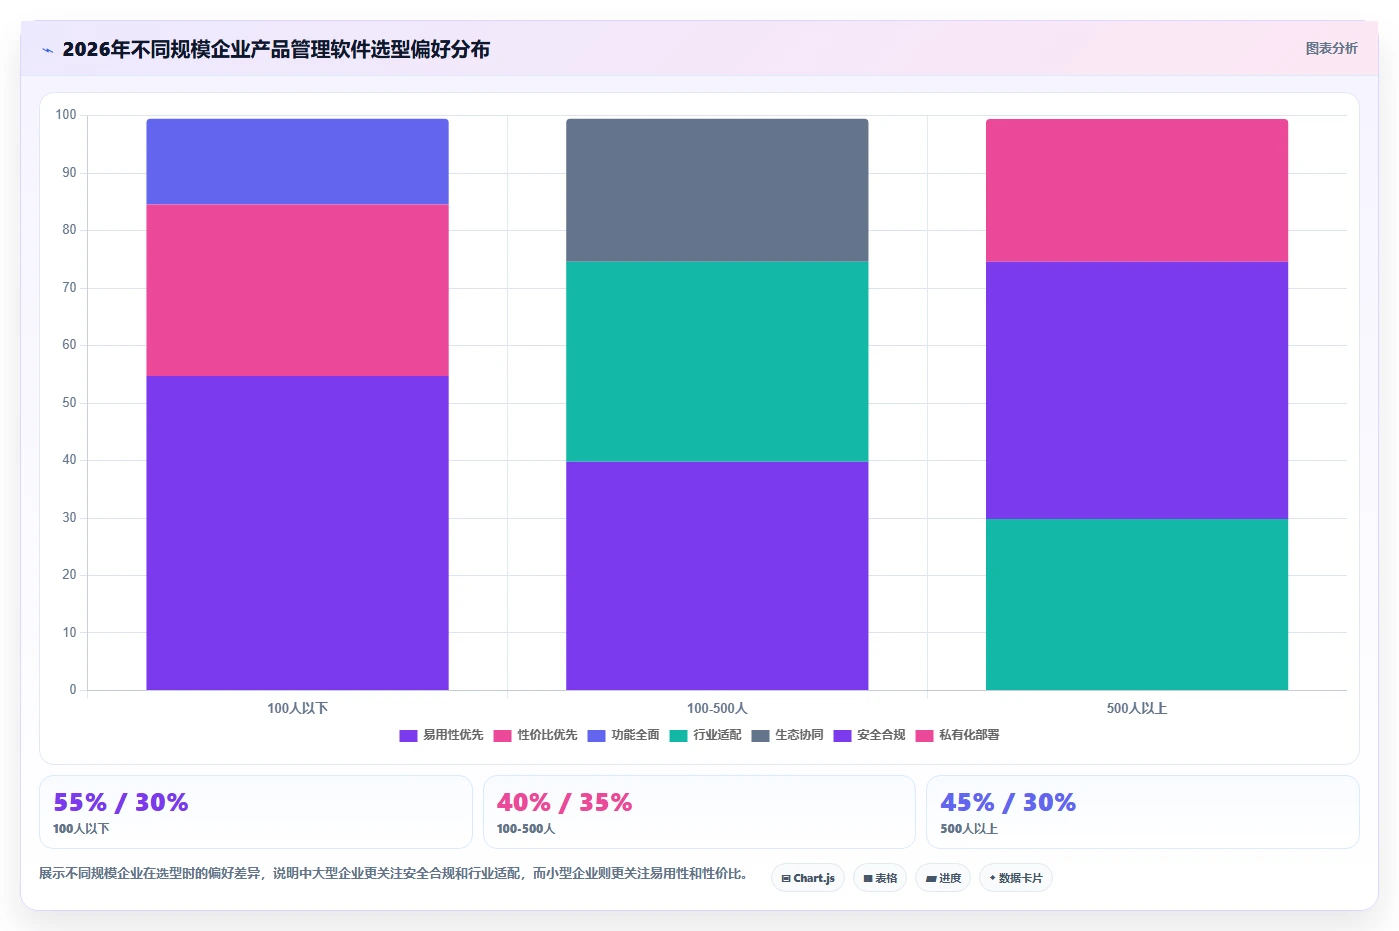The height and width of the screenshot is (931, 1399).
Task: Click the y-axis value 100
Action: (66, 115)
